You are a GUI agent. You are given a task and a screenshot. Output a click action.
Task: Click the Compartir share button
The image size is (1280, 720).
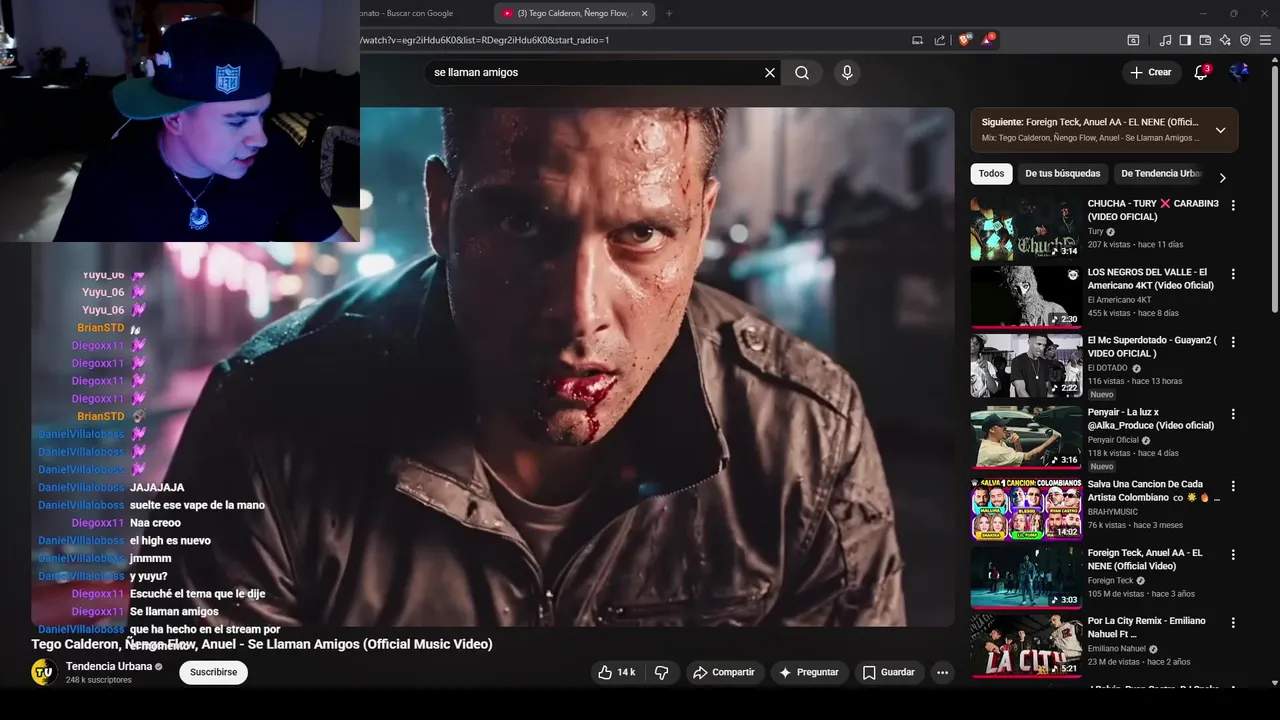724,673
